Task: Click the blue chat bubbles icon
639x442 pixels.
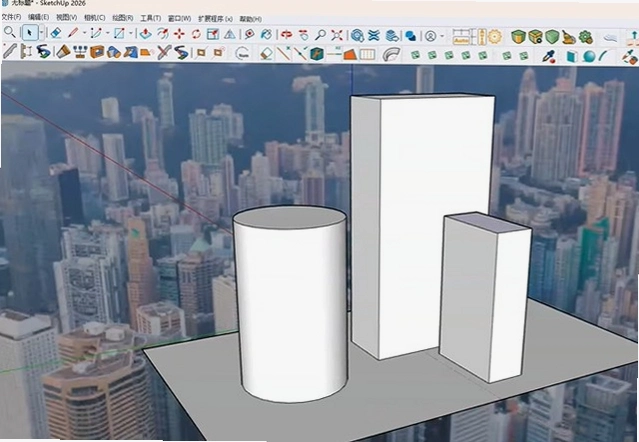Action: pos(410,36)
